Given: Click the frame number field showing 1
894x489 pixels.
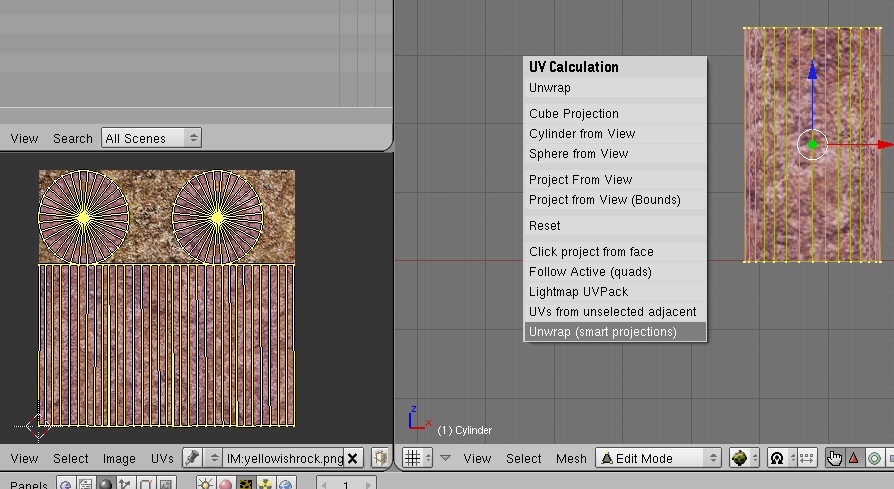Looking at the screenshot, I should pyautogui.click(x=346, y=484).
